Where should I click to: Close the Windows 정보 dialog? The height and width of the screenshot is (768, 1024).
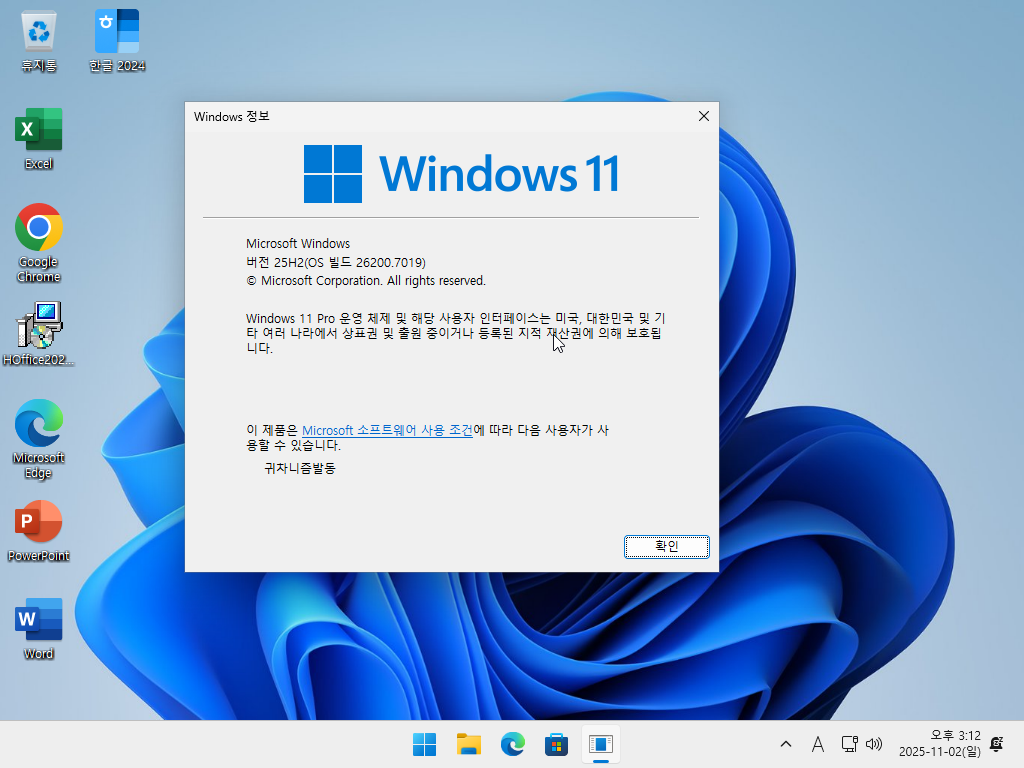(x=703, y=116)
